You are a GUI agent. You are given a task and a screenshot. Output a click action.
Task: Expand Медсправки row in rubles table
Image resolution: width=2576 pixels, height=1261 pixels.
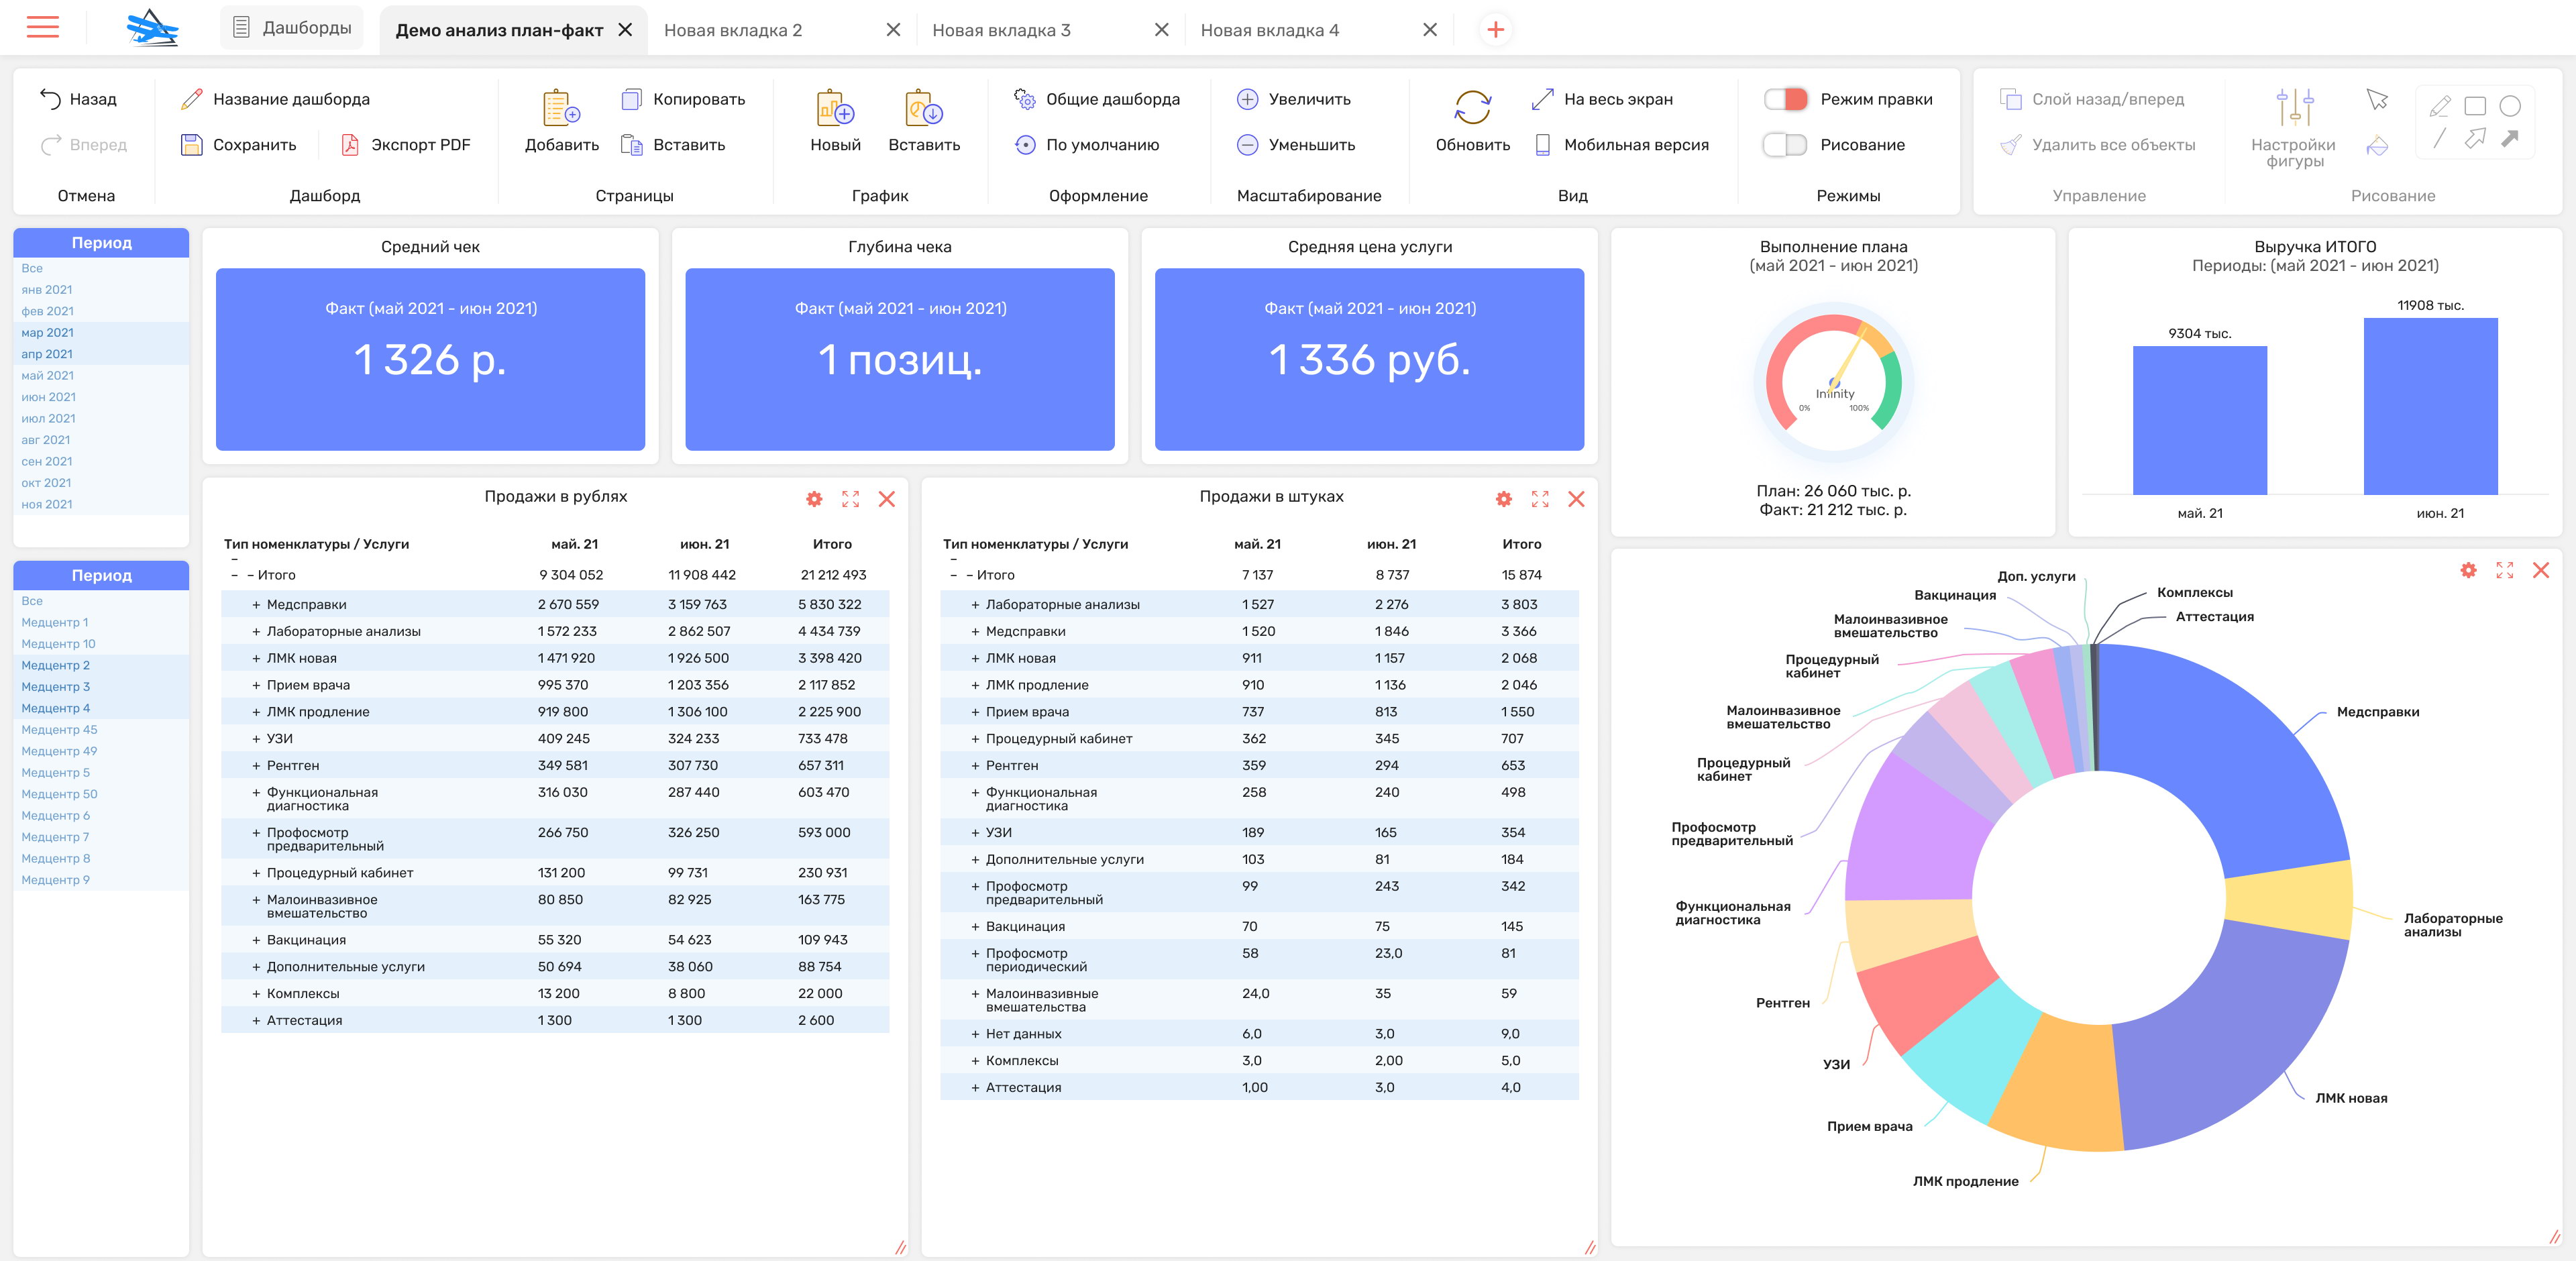click(256, 605)
